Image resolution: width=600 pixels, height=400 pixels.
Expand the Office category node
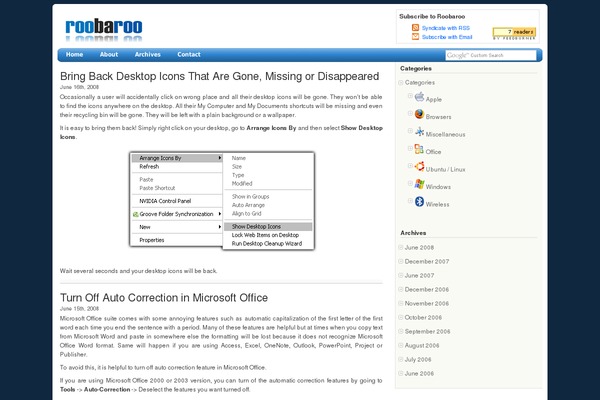click(410, 148)
